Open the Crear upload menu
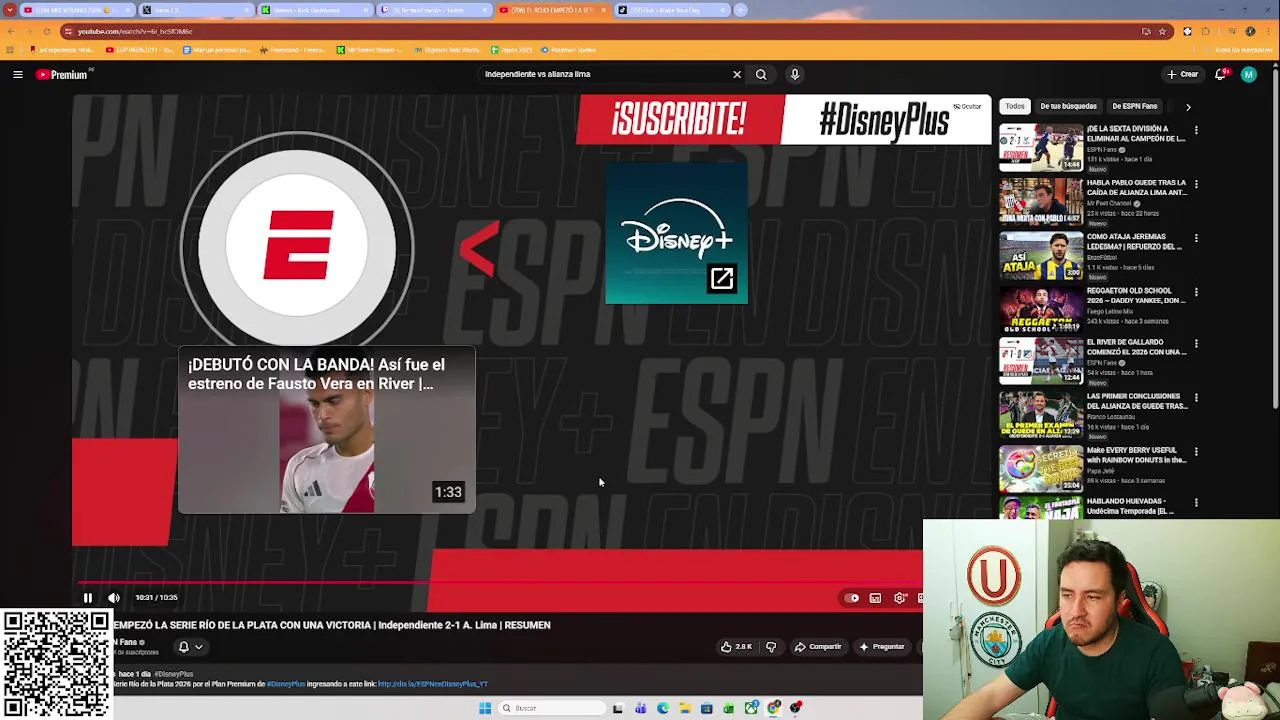The width and height of the screenshot is (1280, 720). pos(1182,74)
